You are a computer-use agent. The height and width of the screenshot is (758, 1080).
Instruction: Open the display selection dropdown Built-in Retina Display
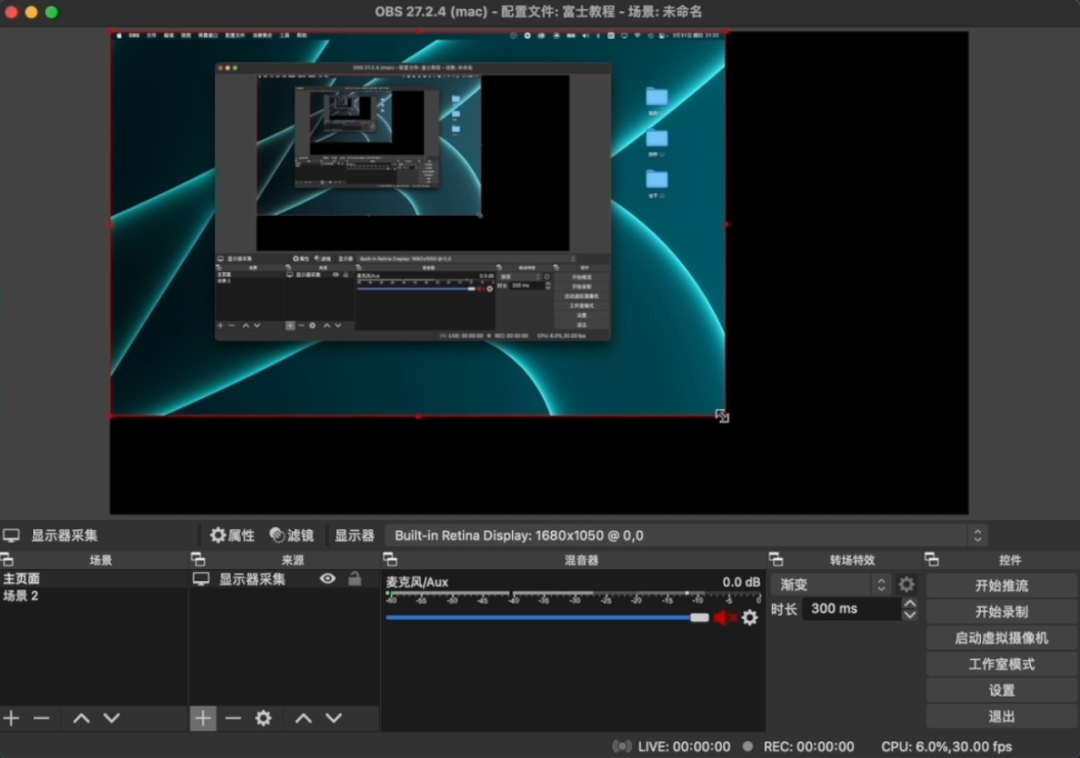tap(687, 536)
